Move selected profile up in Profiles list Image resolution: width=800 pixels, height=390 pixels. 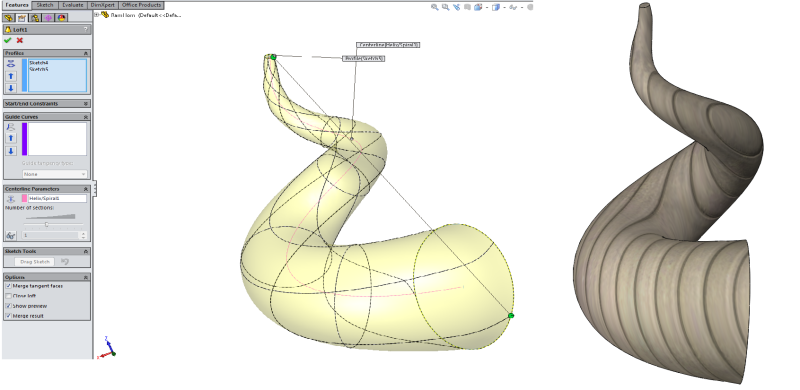click(x=11, y=76)
